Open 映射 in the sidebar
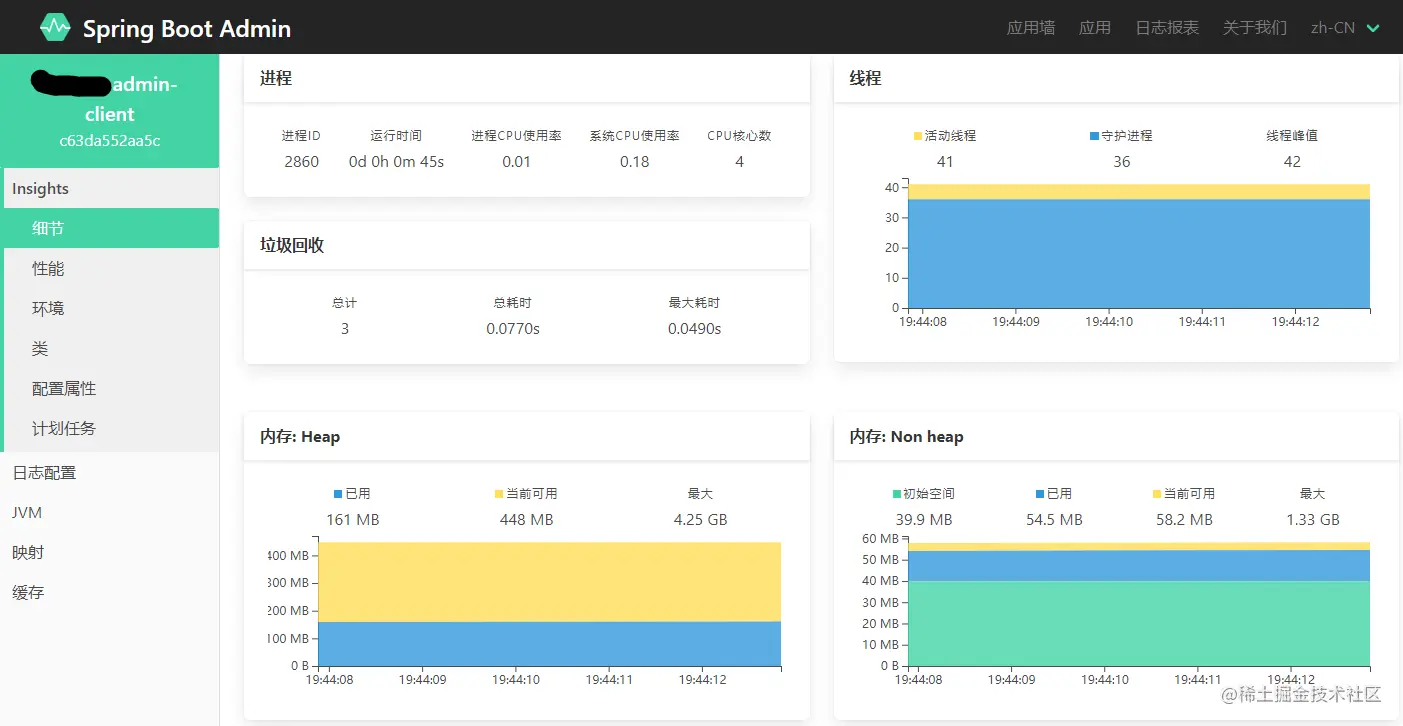The height and width of the screenshot is (726, 1403). (x=109, y=552)
